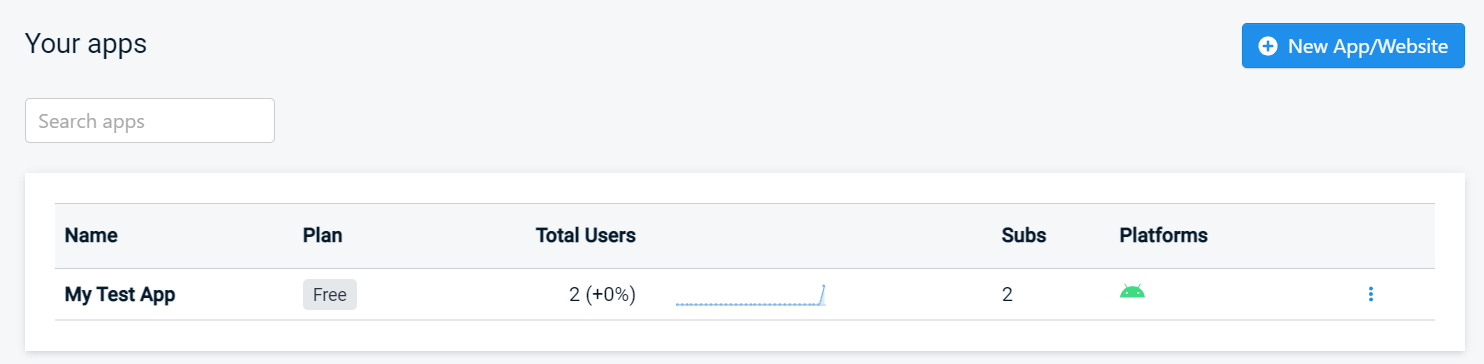Sort by the Plan column header
The height and width of the screenshot is (364, 1484).
(322, 236)
